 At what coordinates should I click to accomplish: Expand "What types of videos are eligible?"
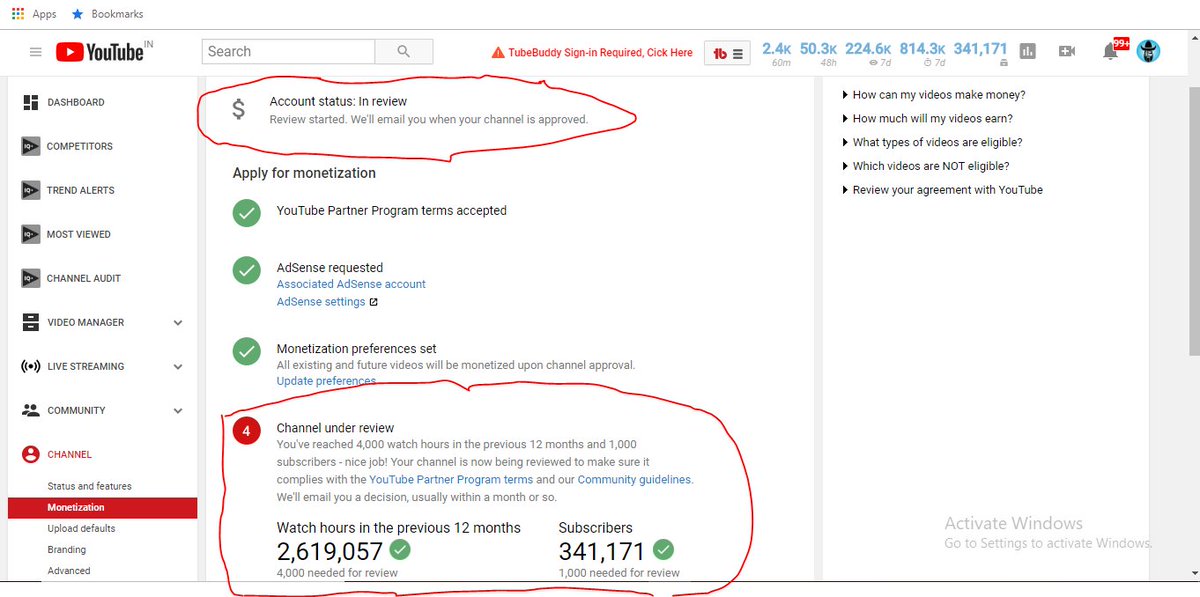pyautogui.click(x=933, y=142)
